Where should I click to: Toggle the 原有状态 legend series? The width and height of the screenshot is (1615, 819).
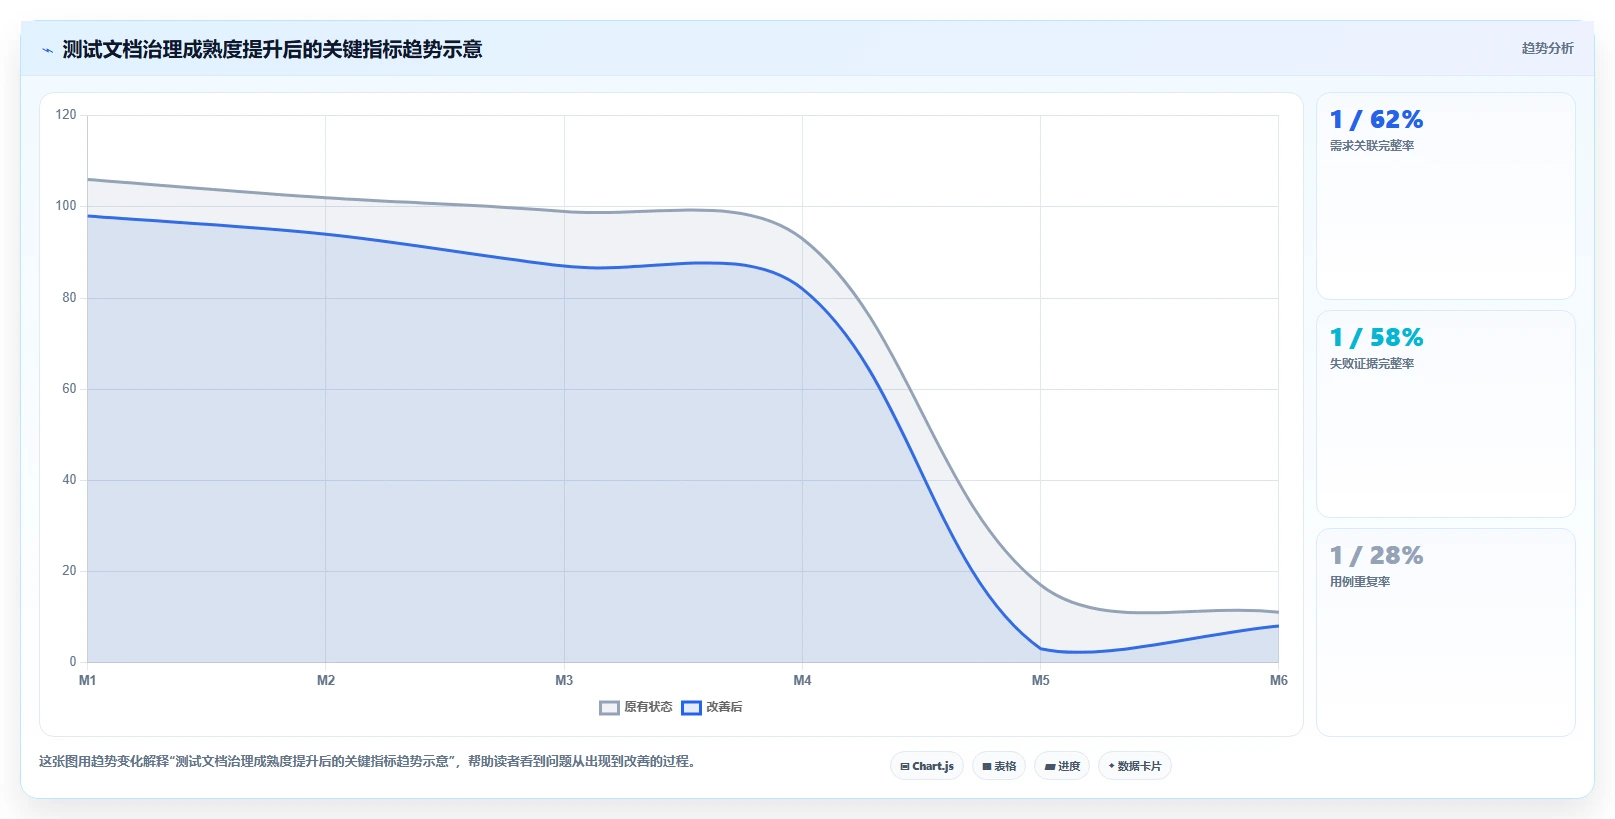coord(636,707)
